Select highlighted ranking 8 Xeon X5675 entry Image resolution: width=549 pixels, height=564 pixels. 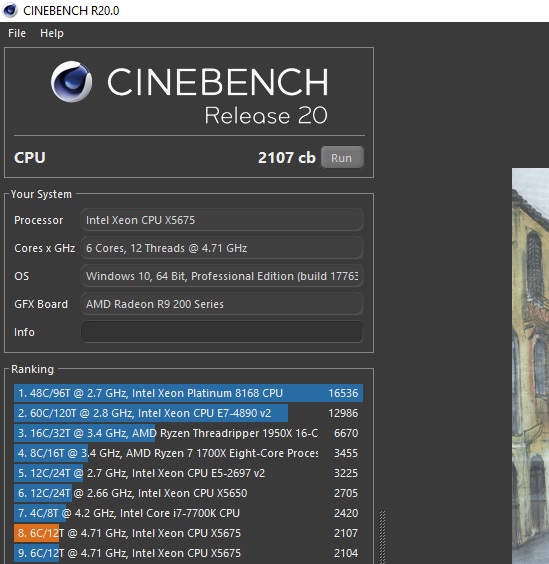188,533
